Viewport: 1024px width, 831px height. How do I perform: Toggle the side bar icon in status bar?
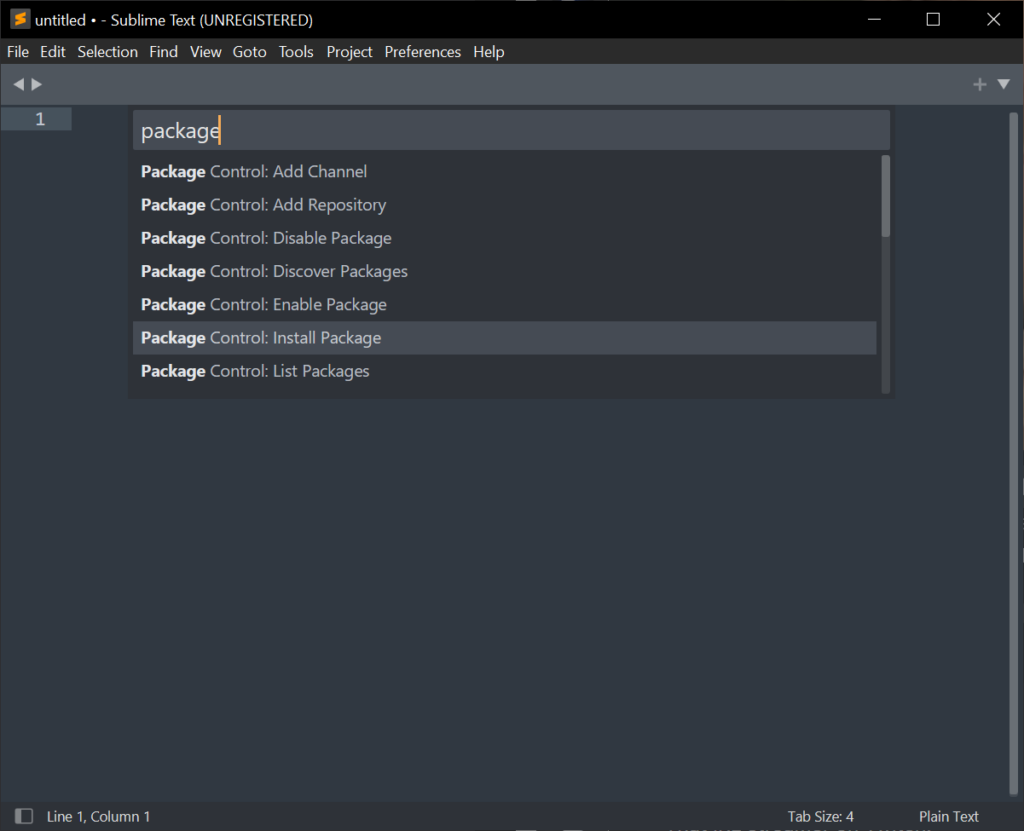24,816
